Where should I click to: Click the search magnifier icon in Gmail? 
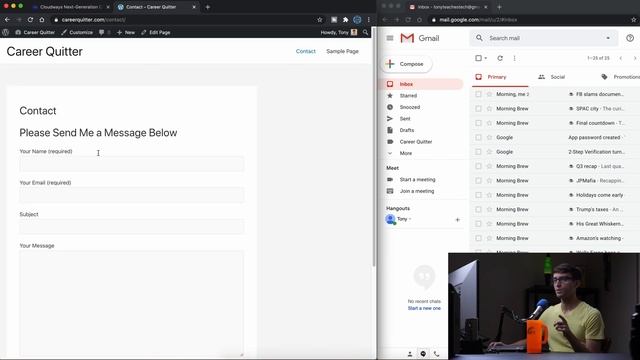[x=479, y=38]
